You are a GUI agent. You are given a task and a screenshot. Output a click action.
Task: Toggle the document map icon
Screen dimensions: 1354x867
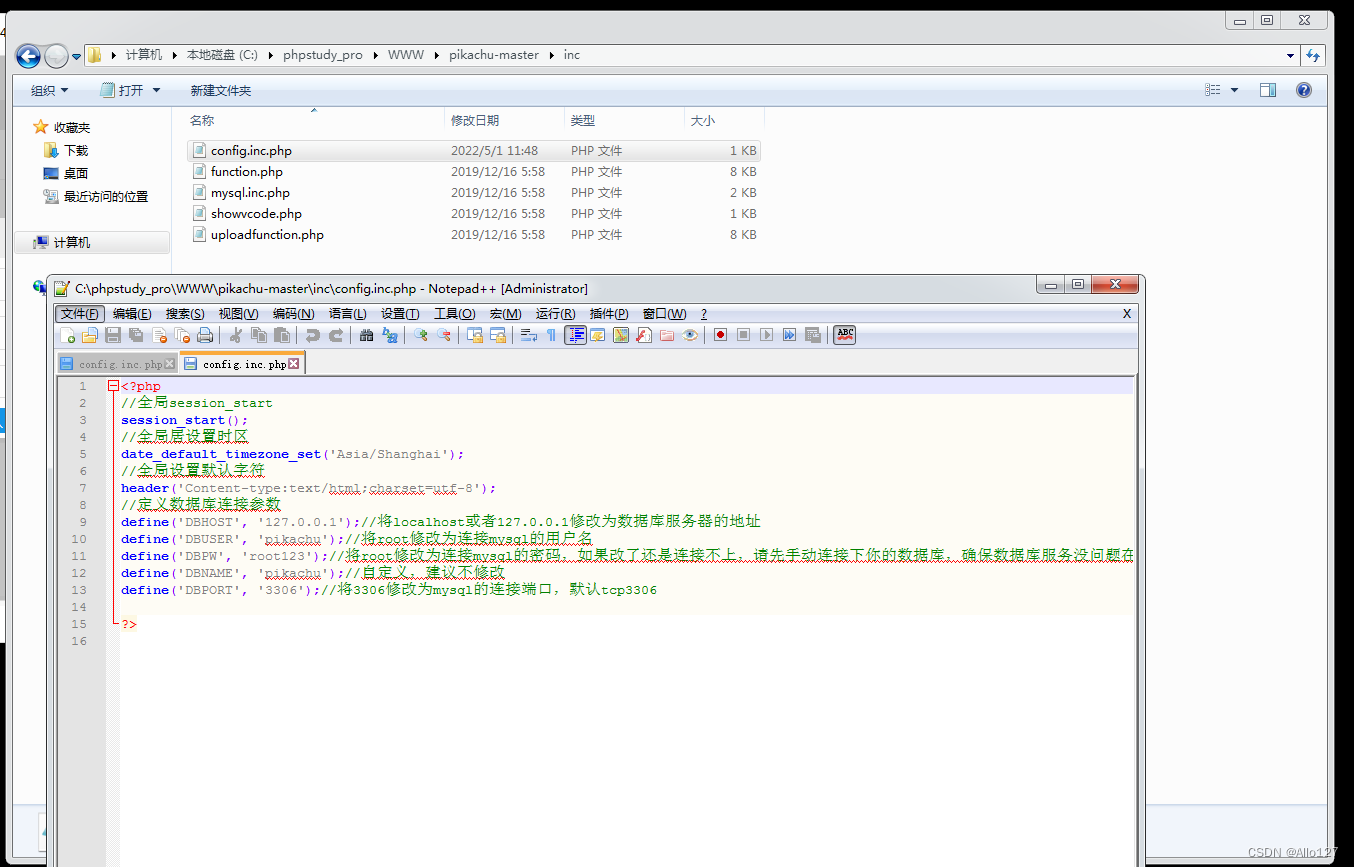click(621, 335)
